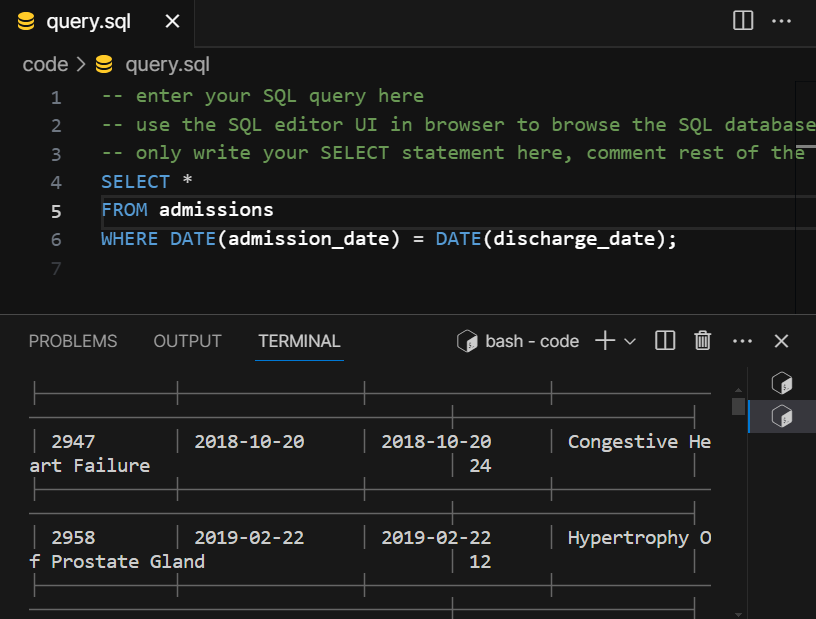Kill terminal using trash icon
The height and width of the screenshot is (619, 816).
pyautogui.click(x=703, y=341)
